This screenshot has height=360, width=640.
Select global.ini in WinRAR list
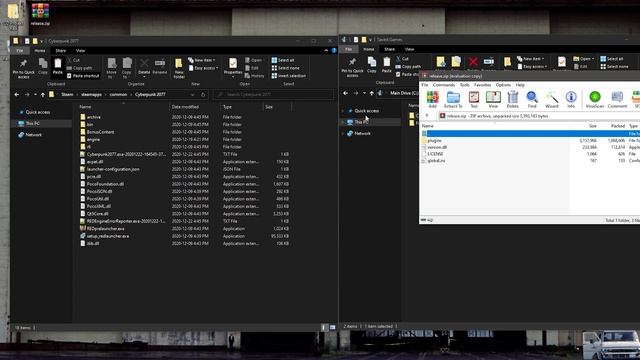tap(436, 161)
